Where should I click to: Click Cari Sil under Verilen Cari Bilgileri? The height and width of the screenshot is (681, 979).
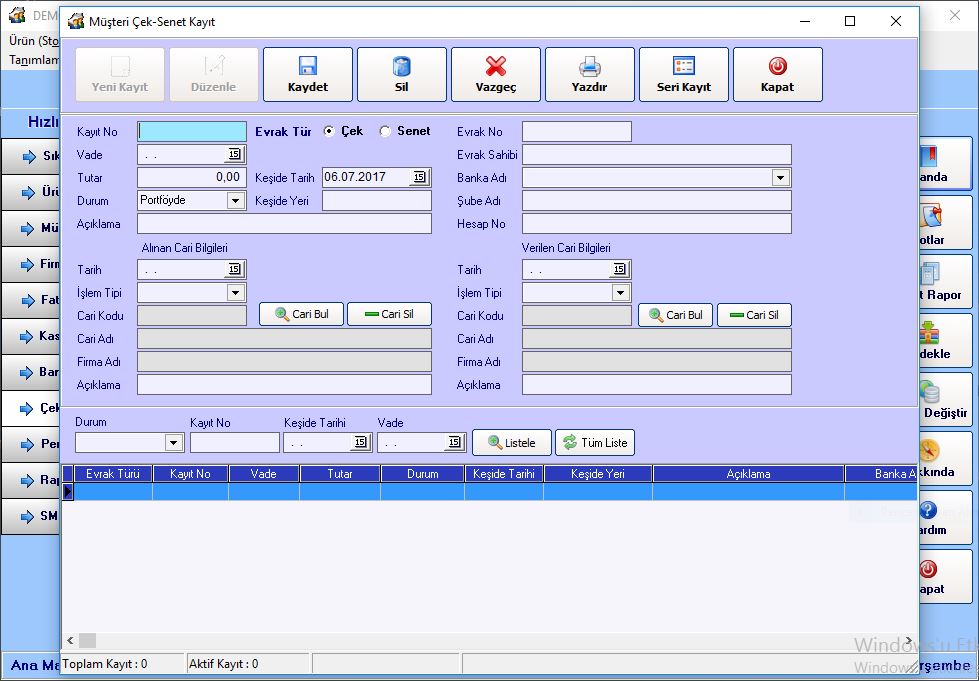tap(754, 315)
